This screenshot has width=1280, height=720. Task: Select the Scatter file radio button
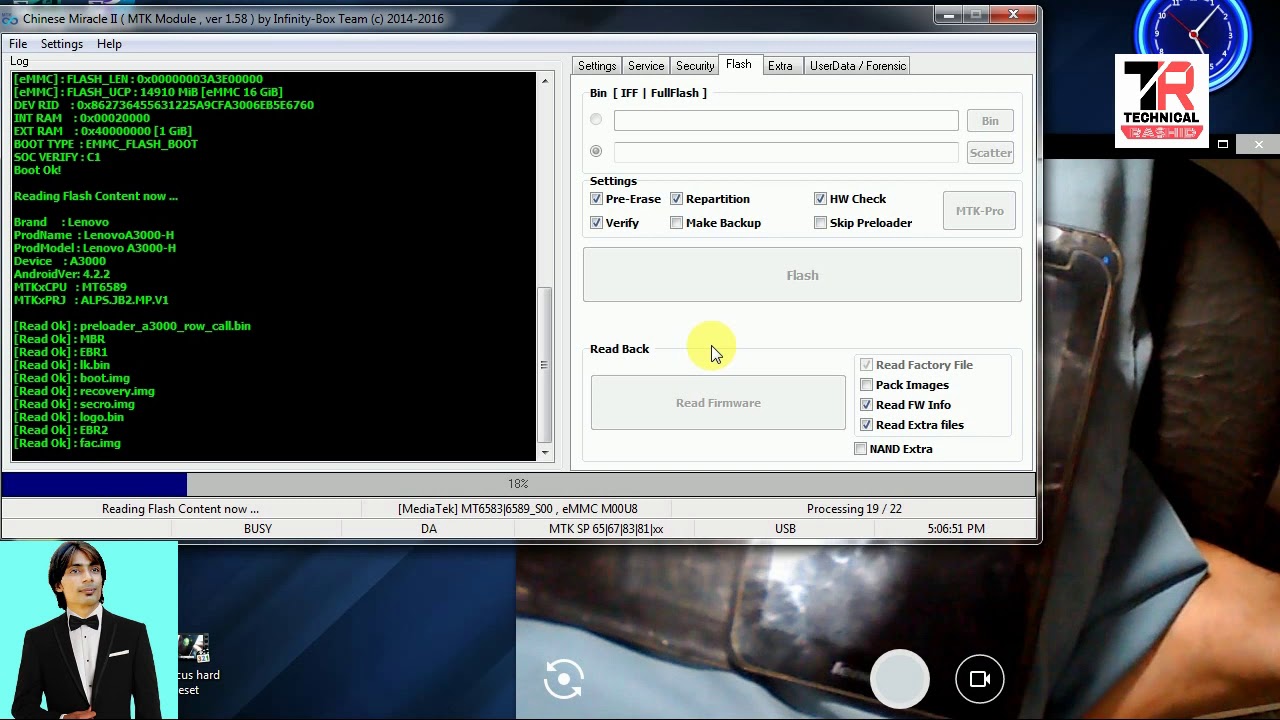(x=596, y=152)
